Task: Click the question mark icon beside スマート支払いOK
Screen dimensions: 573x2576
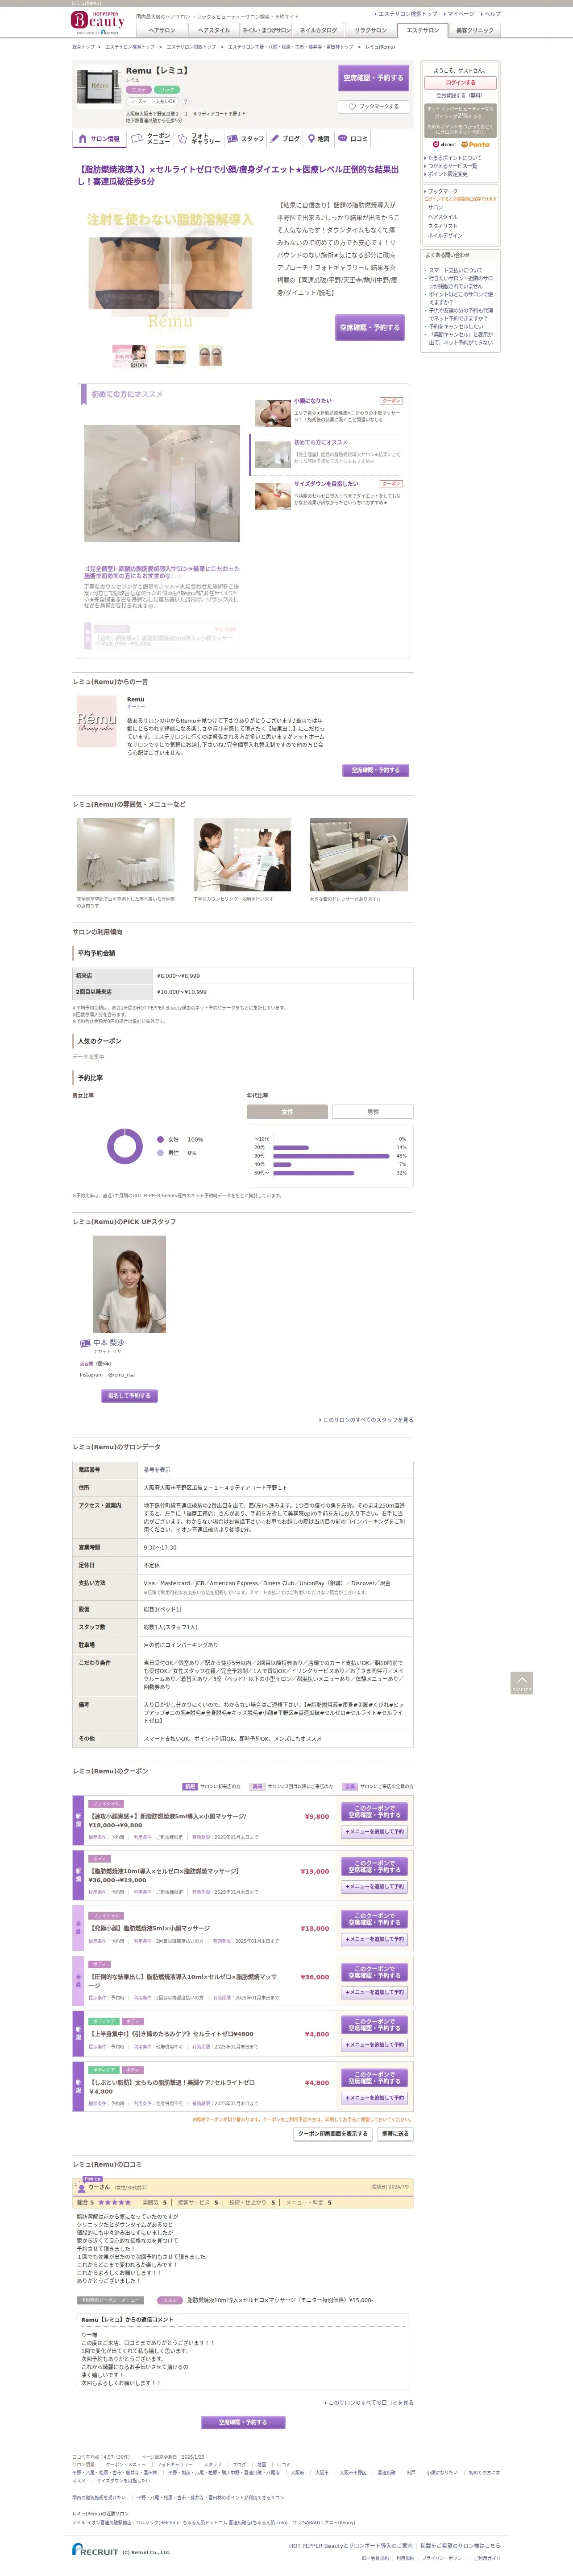Action: (185, 101)
